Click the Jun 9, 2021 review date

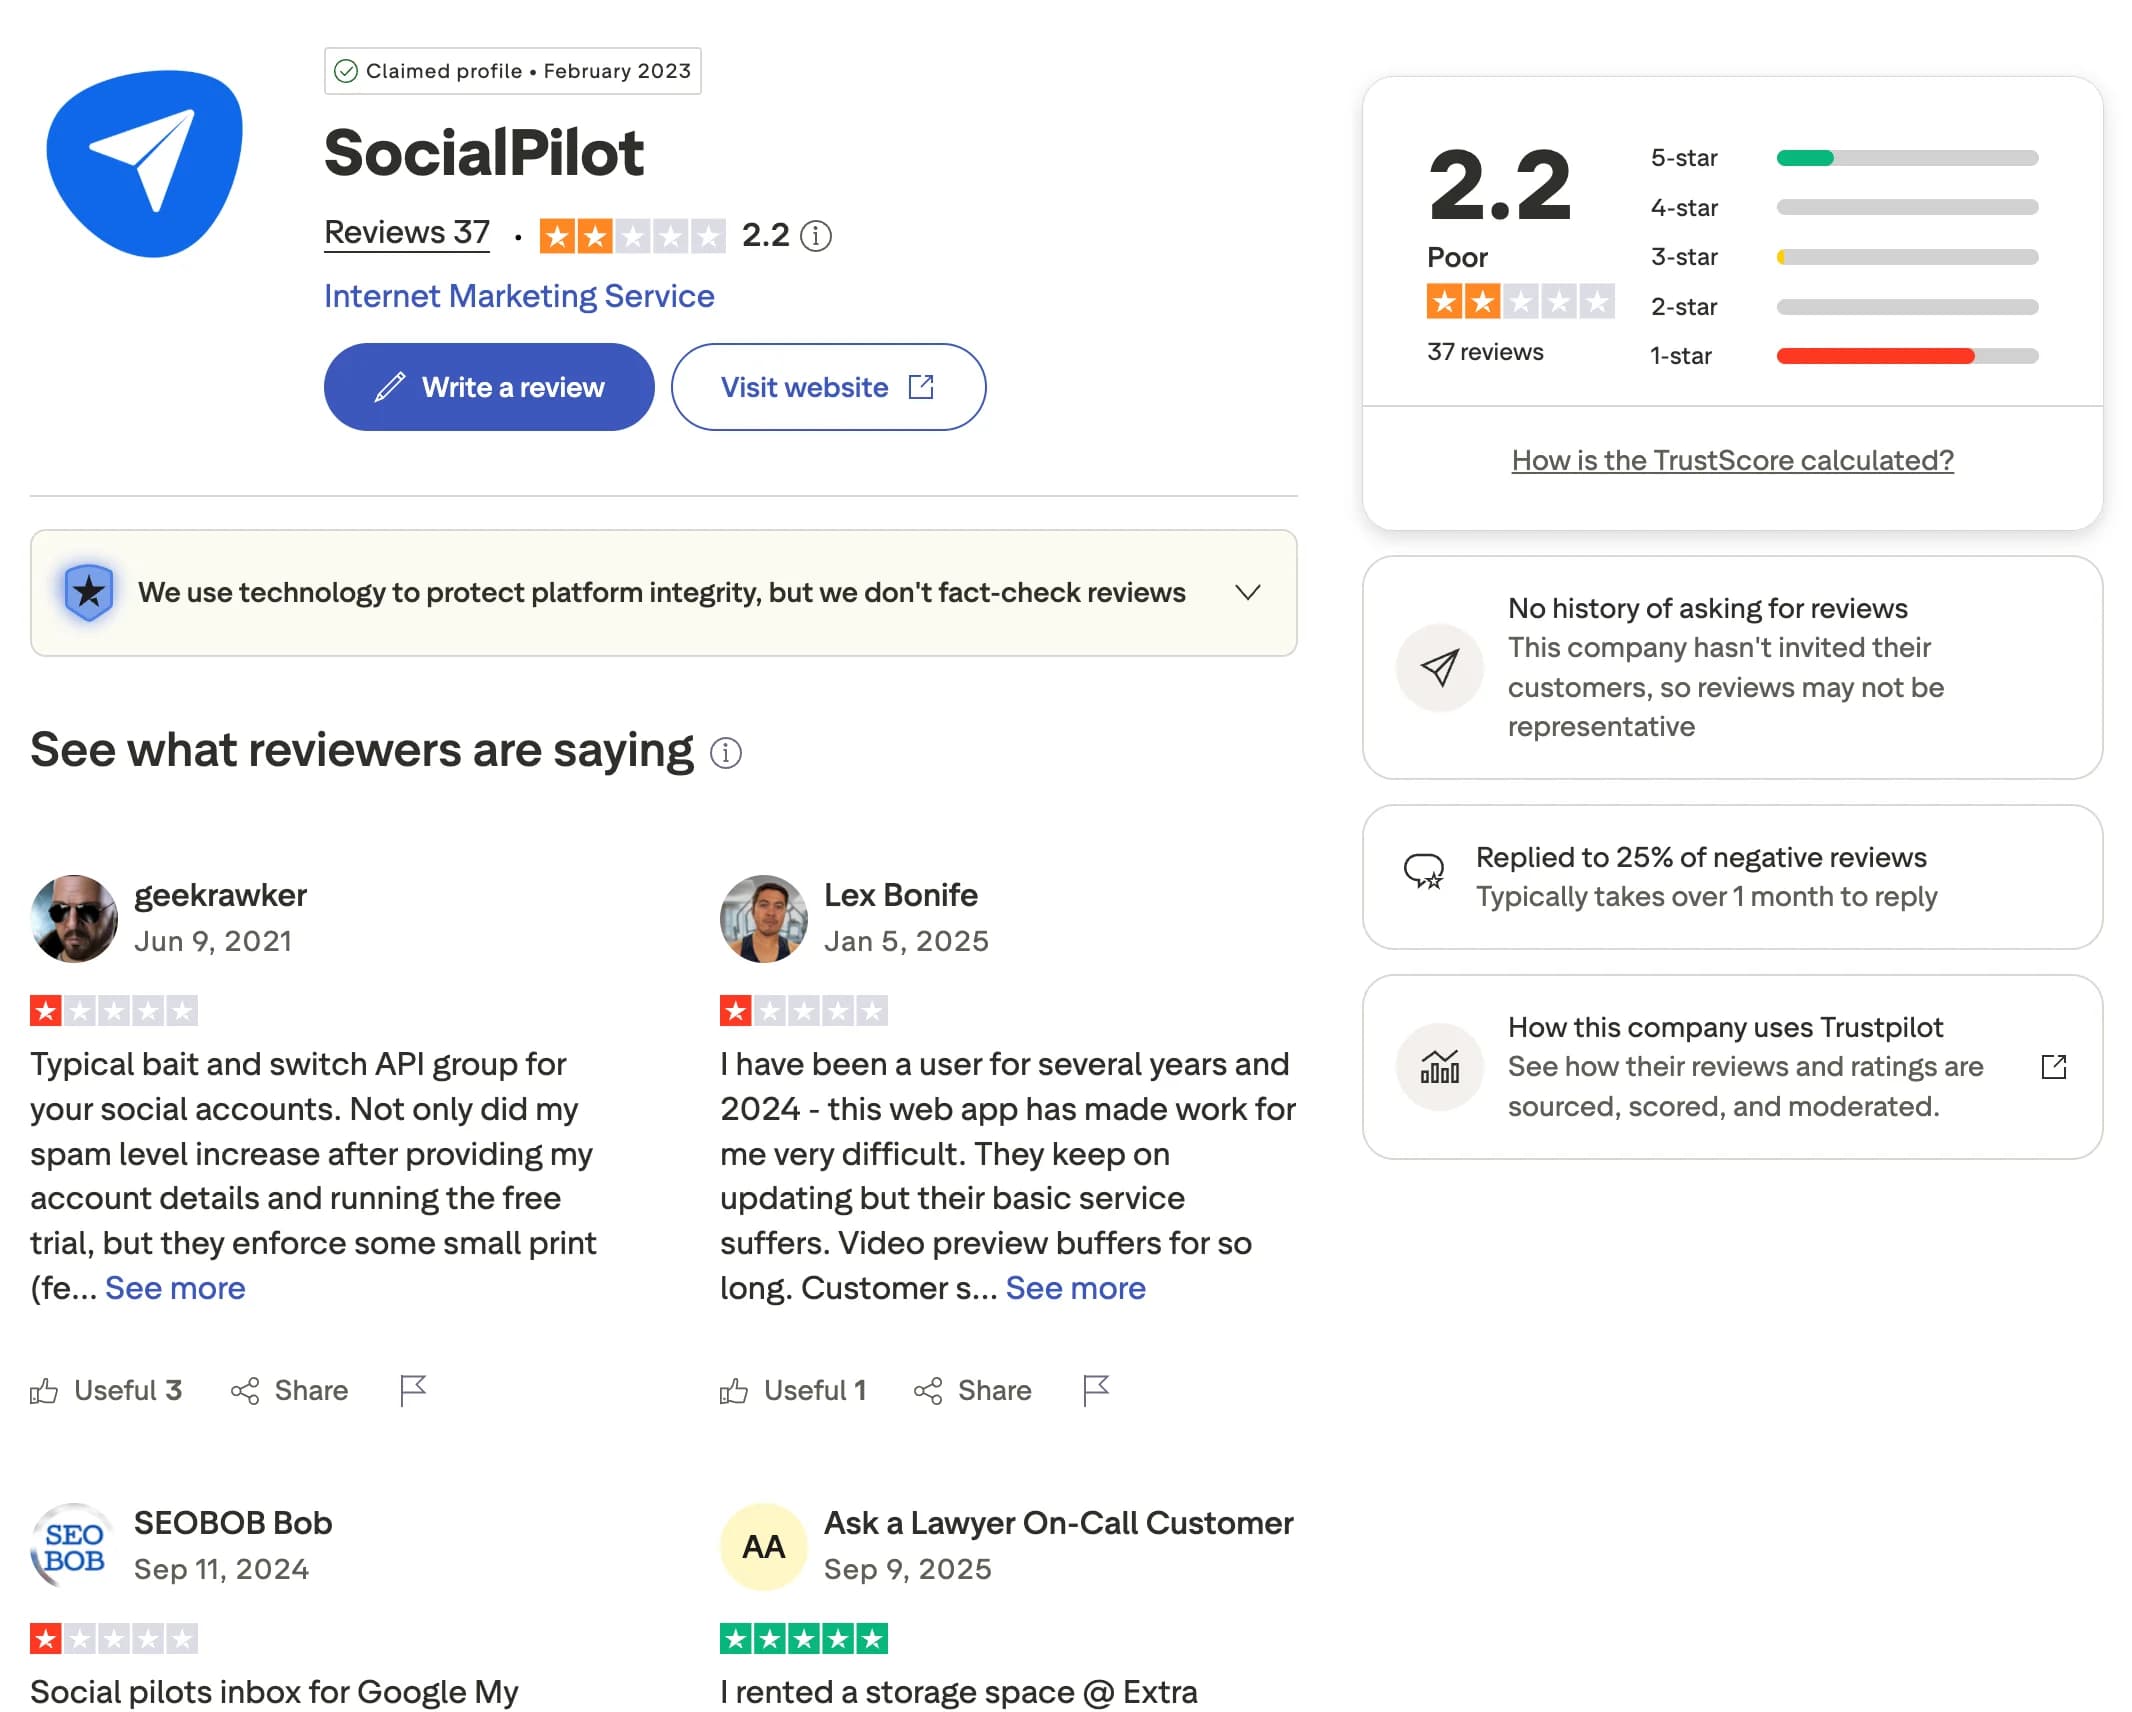213,942
